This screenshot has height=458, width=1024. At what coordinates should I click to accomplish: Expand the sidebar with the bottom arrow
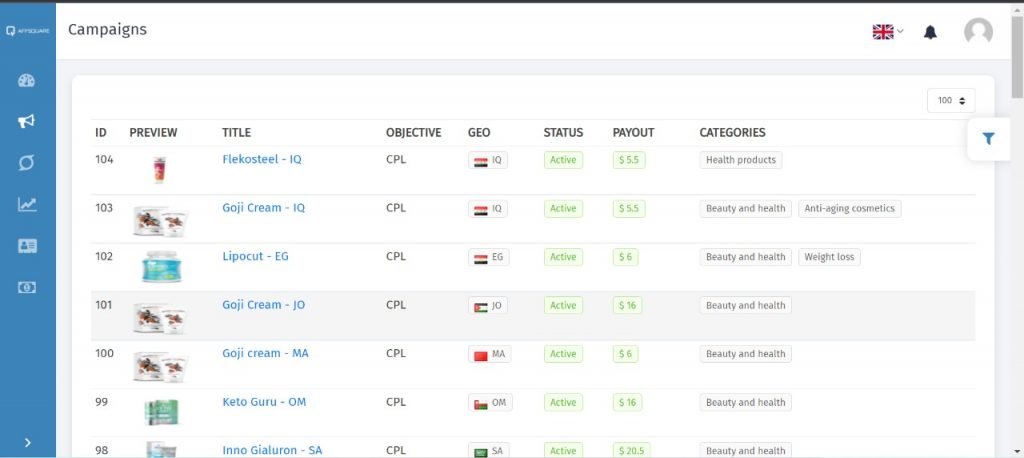[x=27, y=443]
